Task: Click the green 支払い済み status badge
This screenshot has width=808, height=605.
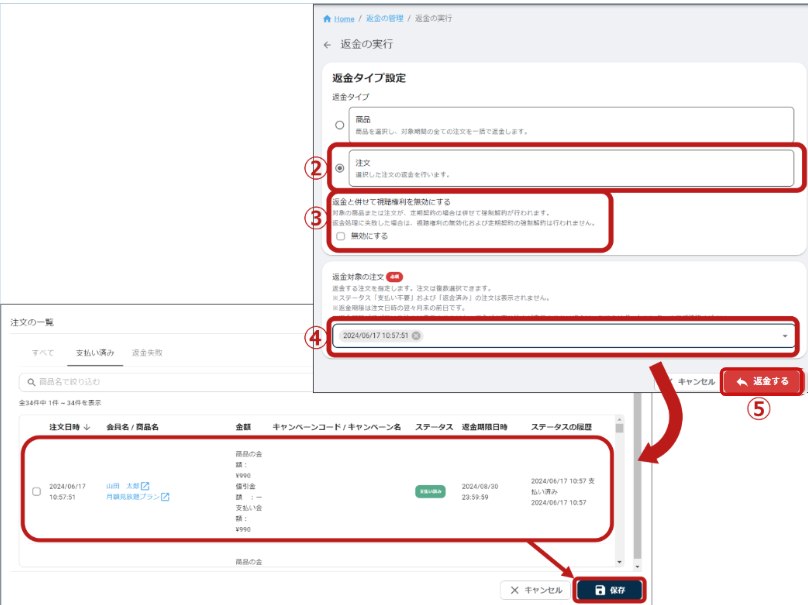Action: coord(430,491)
